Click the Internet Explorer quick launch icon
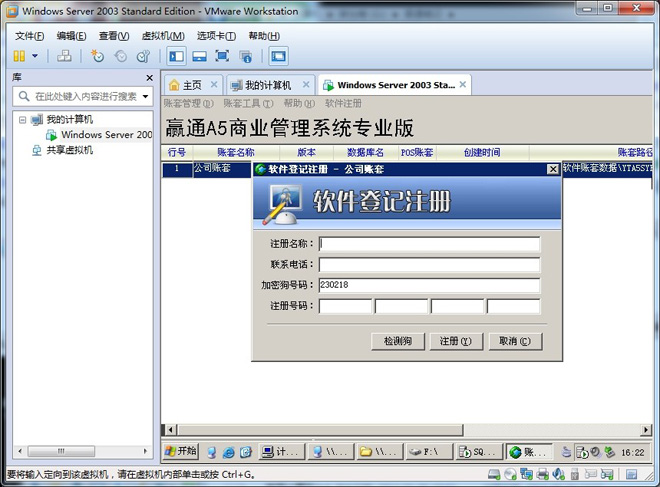This screenshot has width=660, height=487. click(x=229, y=452)
